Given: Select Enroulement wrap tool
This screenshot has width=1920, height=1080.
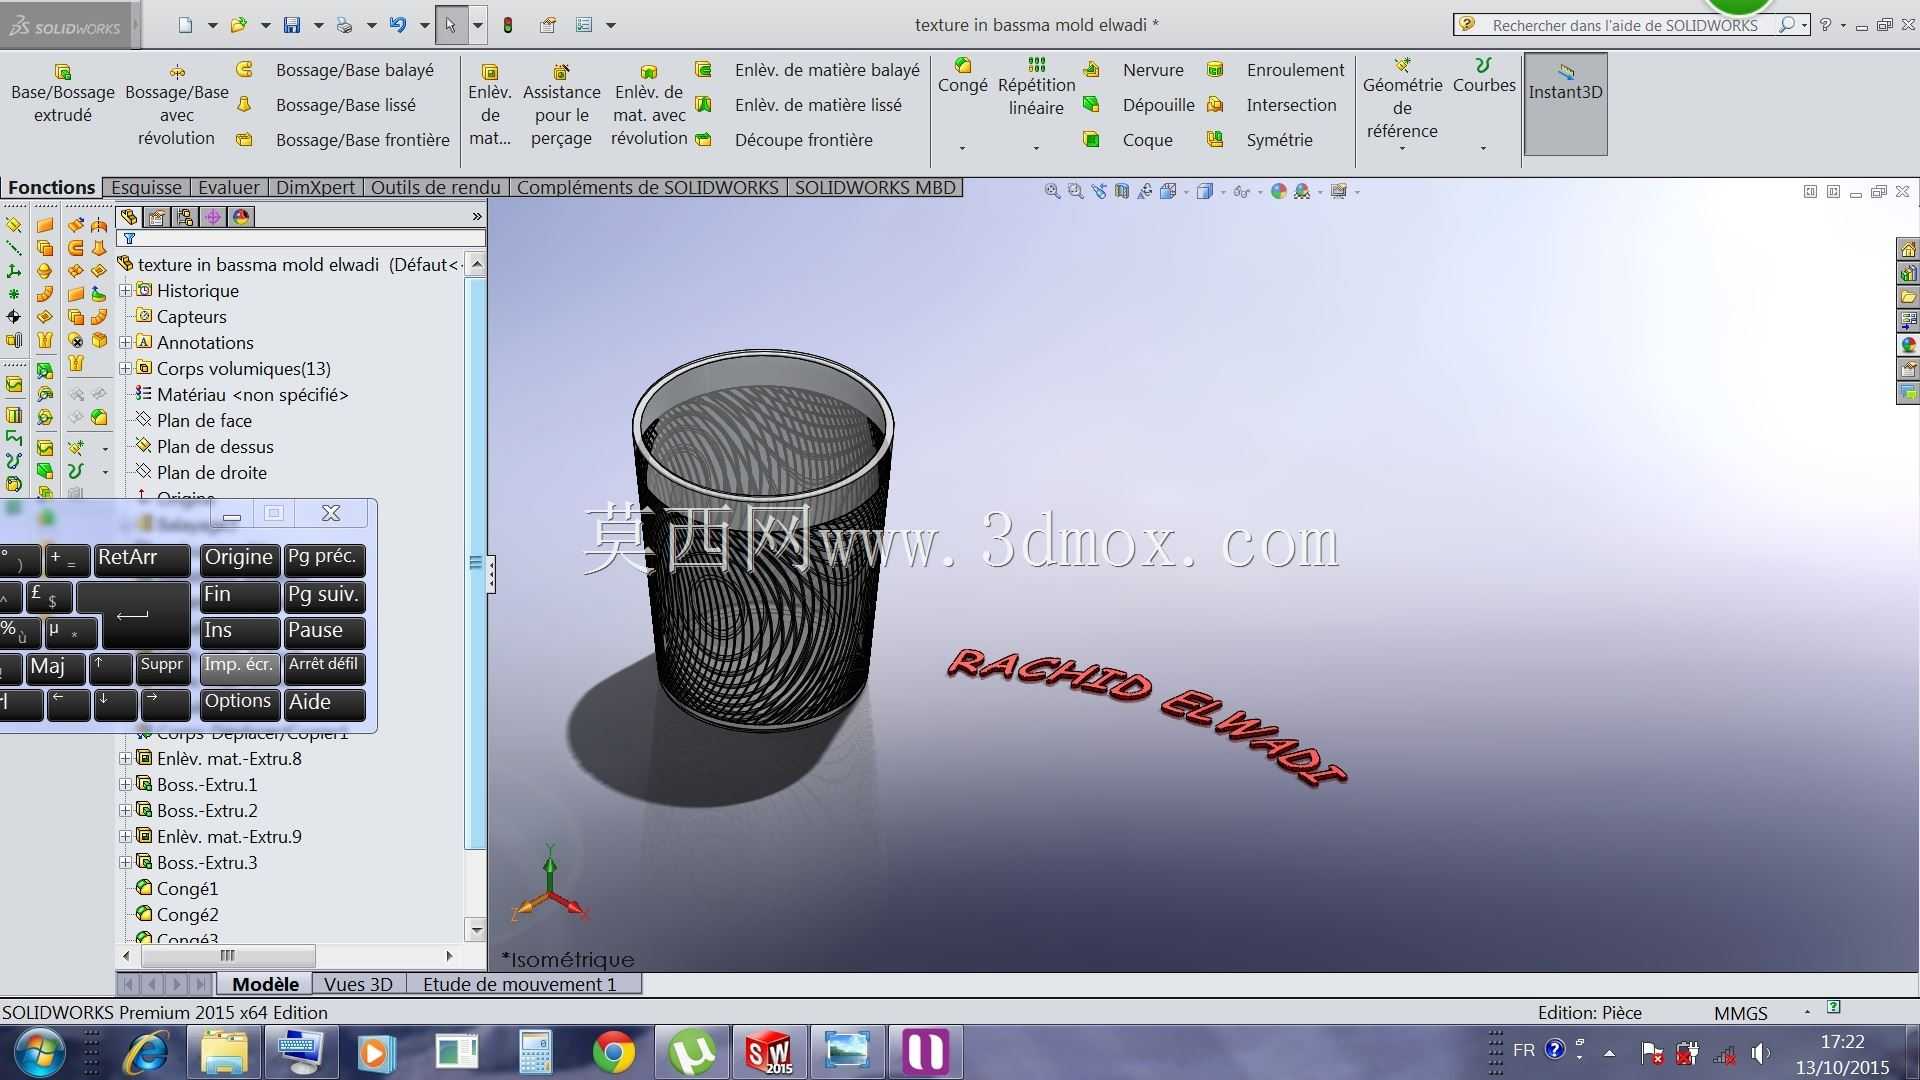Looking at the screenshot, I should coord(1276,70).
